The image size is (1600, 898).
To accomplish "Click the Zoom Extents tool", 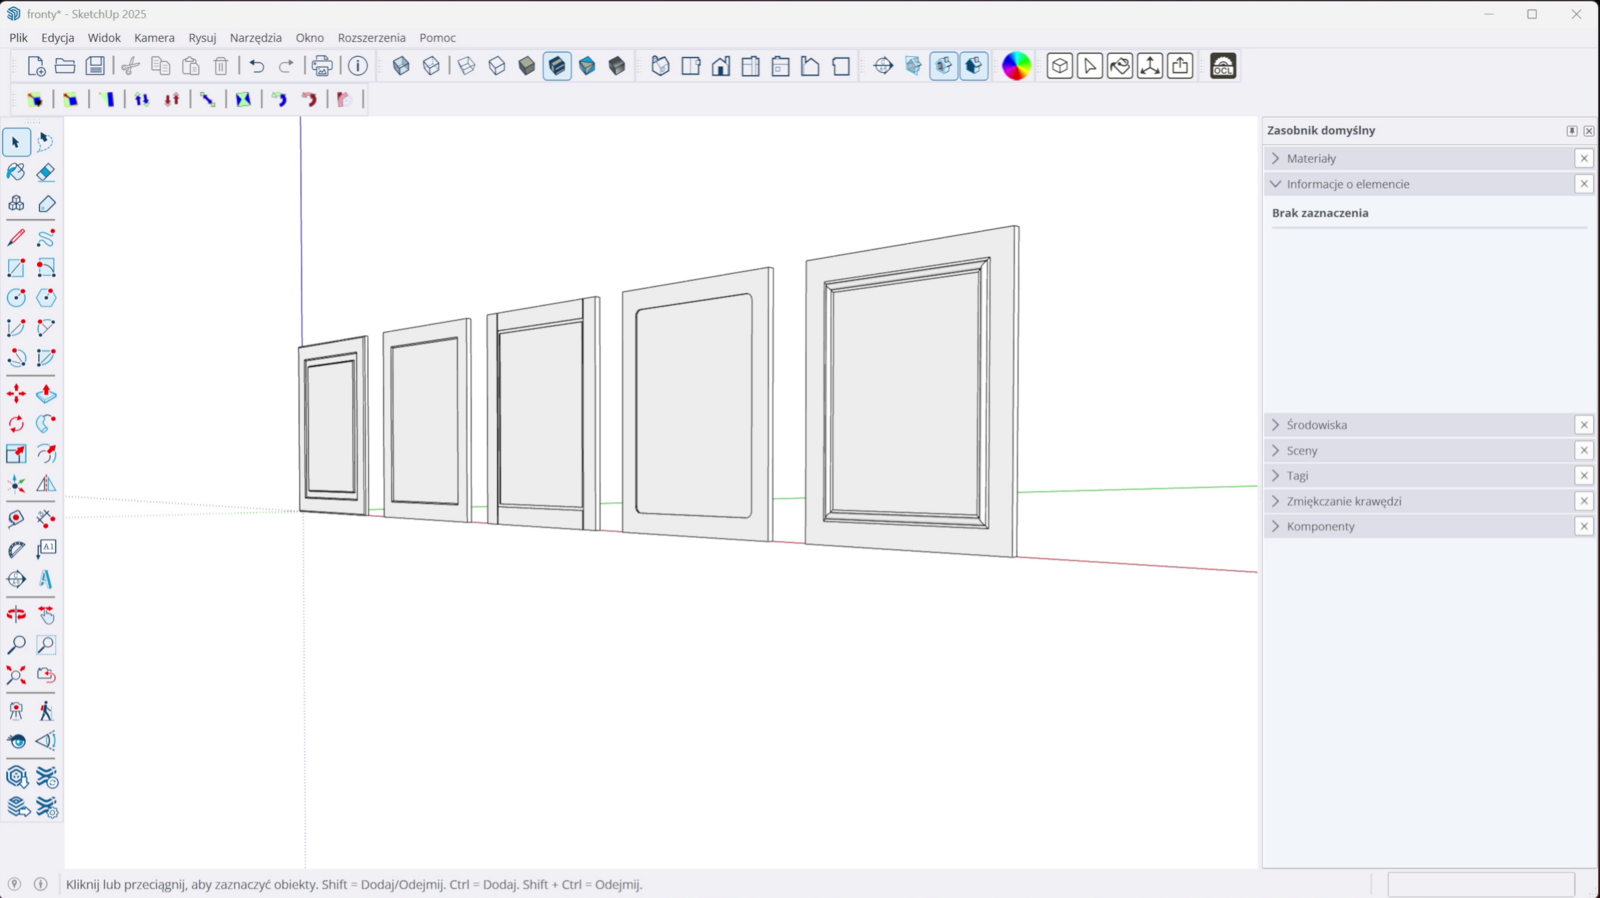I will point(16,675).
